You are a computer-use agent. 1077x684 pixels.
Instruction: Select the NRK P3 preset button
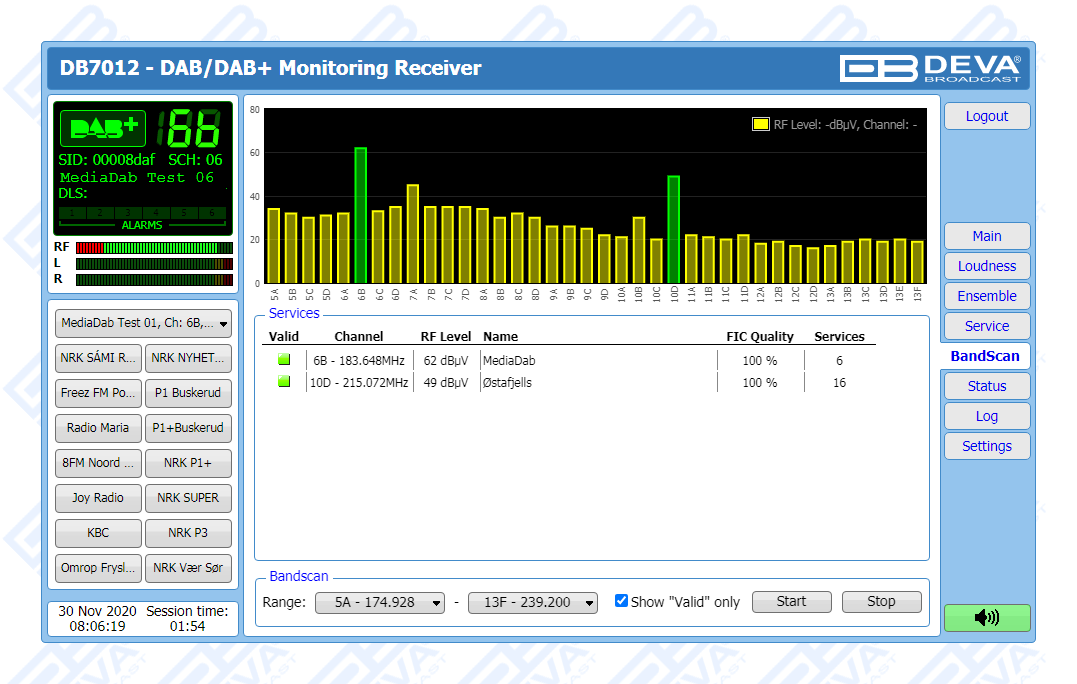[188, 533]
